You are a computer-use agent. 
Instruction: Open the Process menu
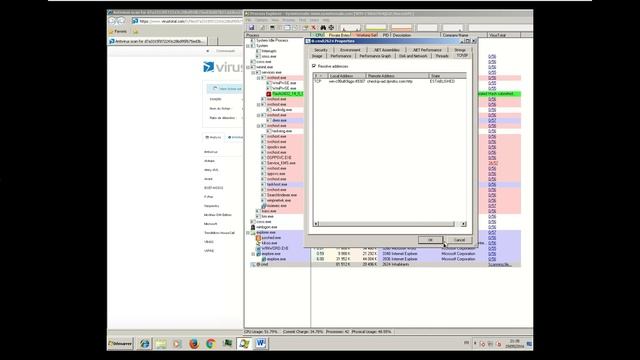coord(289,20)
